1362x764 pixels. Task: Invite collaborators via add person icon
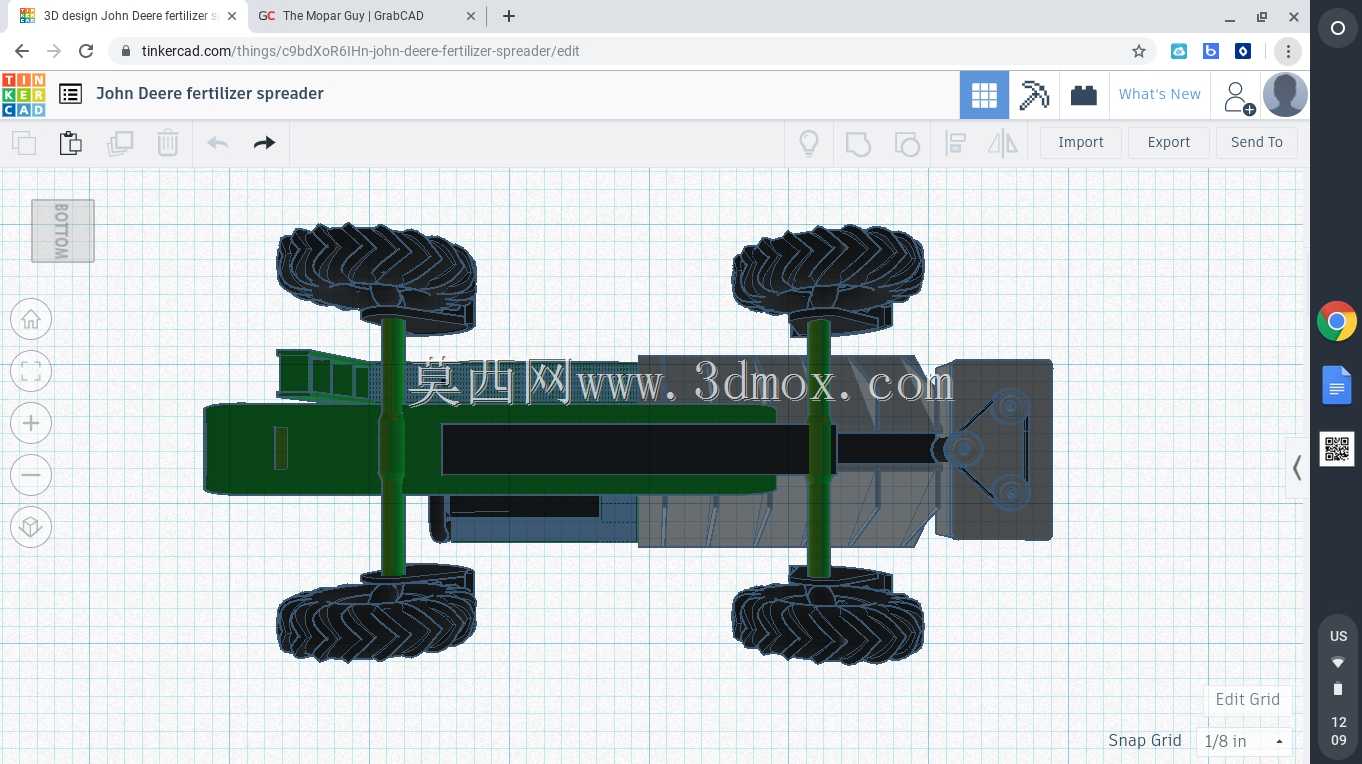click(1238, 97)
